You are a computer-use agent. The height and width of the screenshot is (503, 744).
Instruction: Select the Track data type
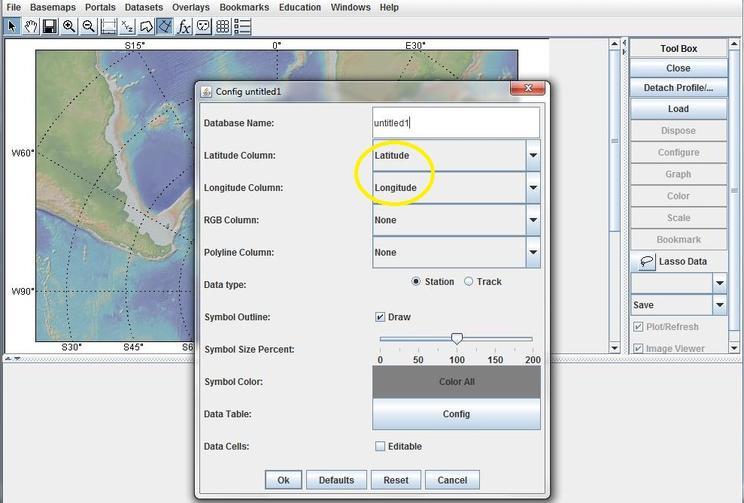[468, 282]
